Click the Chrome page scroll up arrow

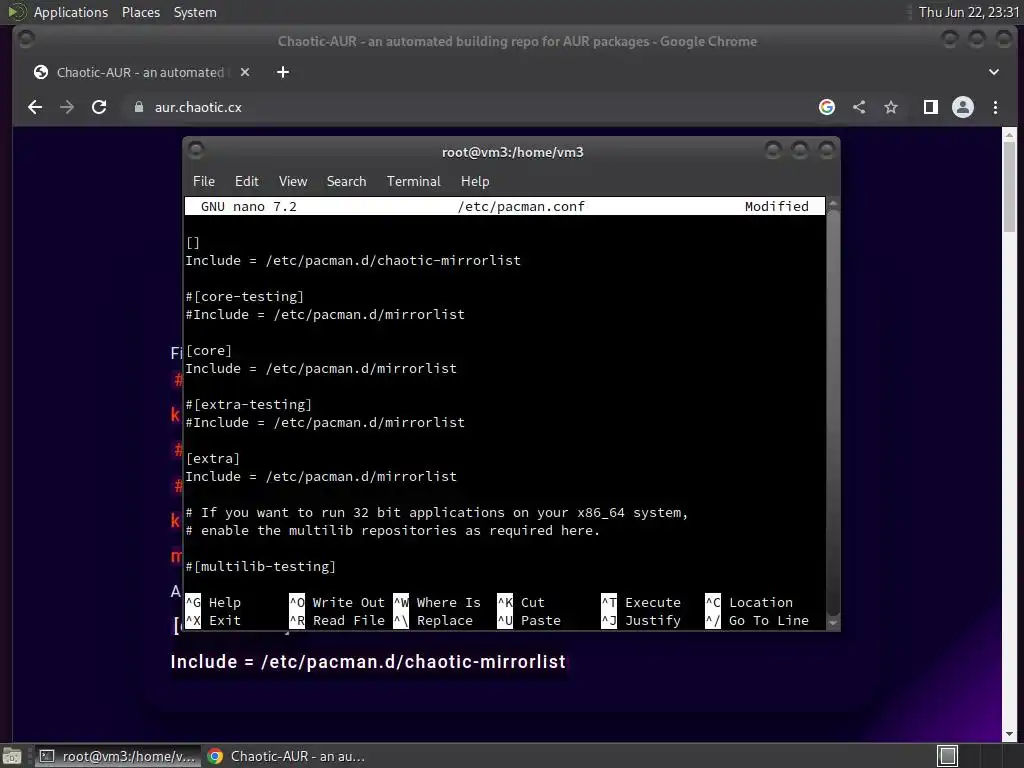click(1009, 135)
